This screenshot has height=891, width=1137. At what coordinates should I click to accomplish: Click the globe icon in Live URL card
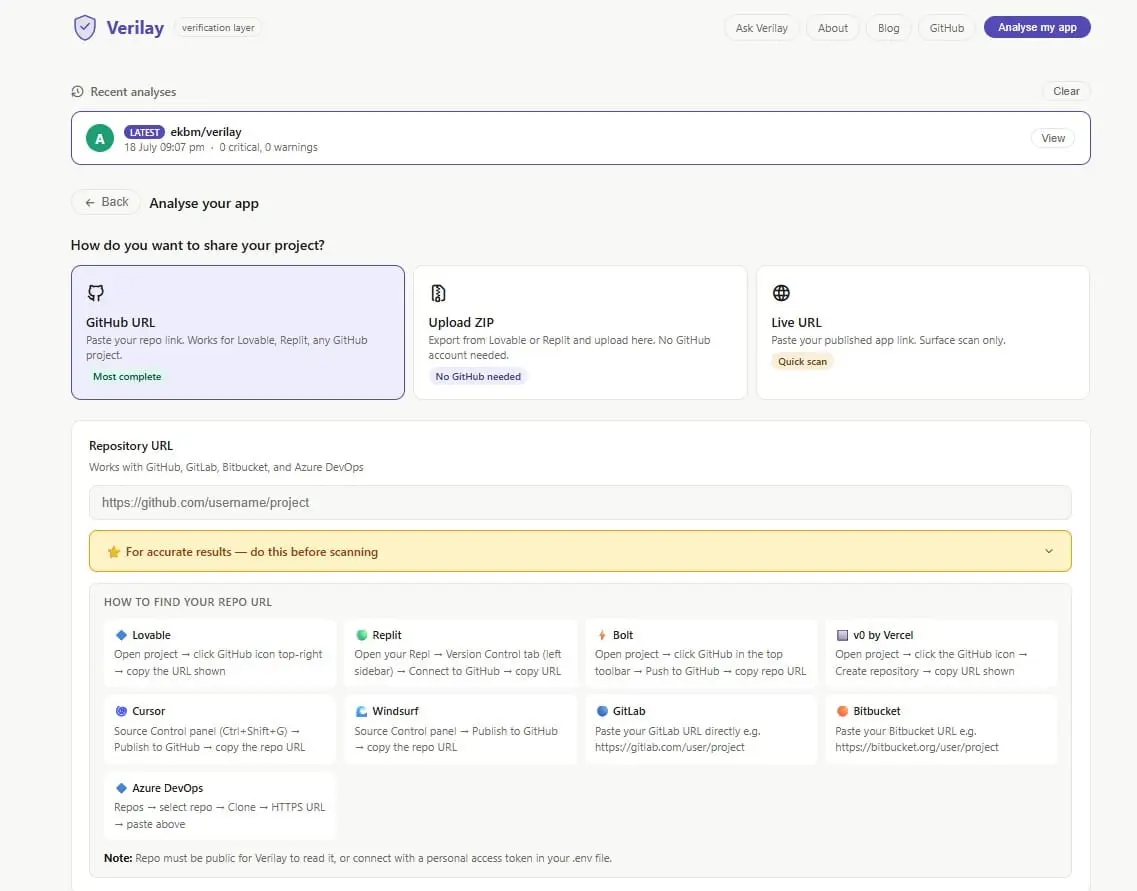781,293
